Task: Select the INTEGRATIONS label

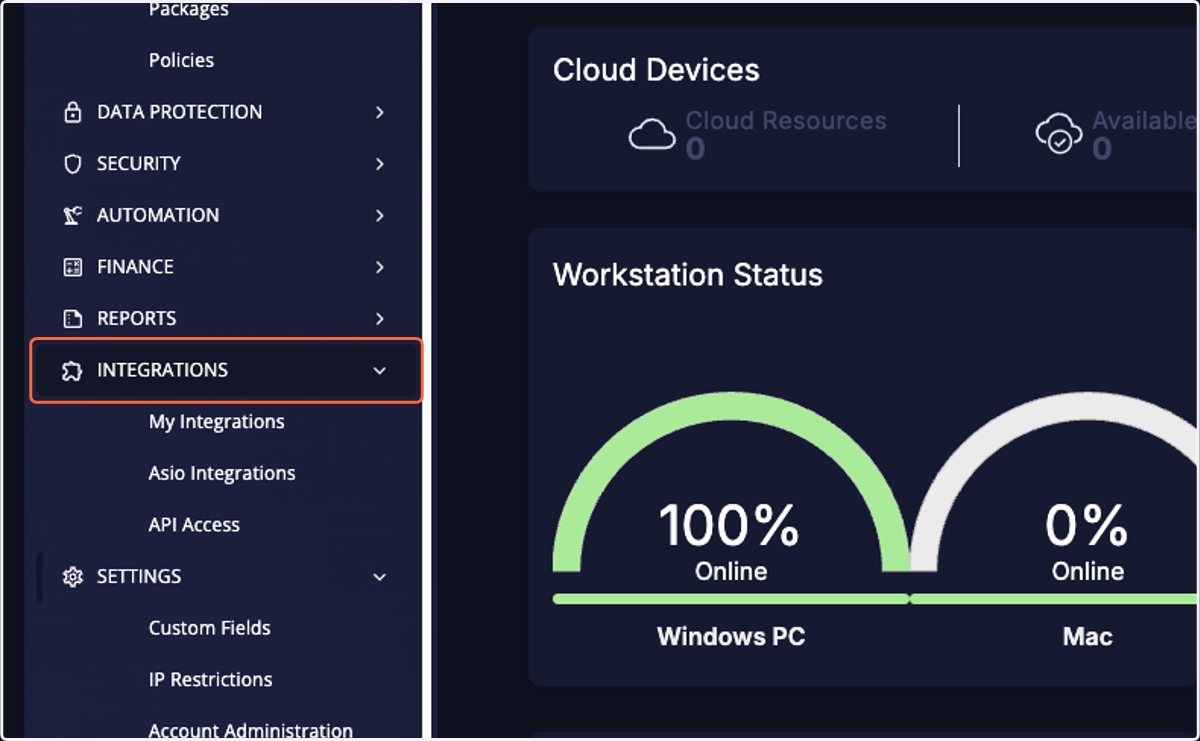Action: coord(162,370)
